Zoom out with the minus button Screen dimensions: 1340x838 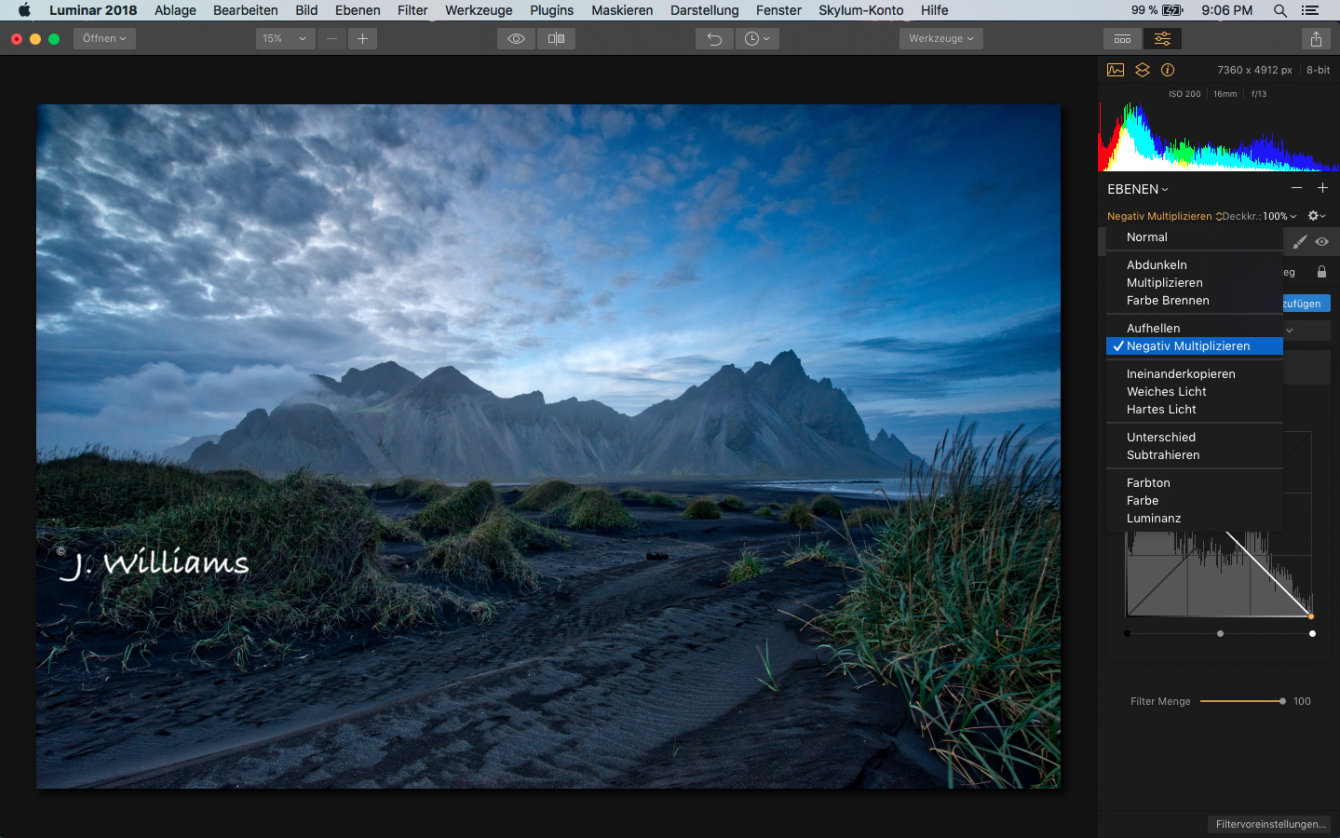332,39
